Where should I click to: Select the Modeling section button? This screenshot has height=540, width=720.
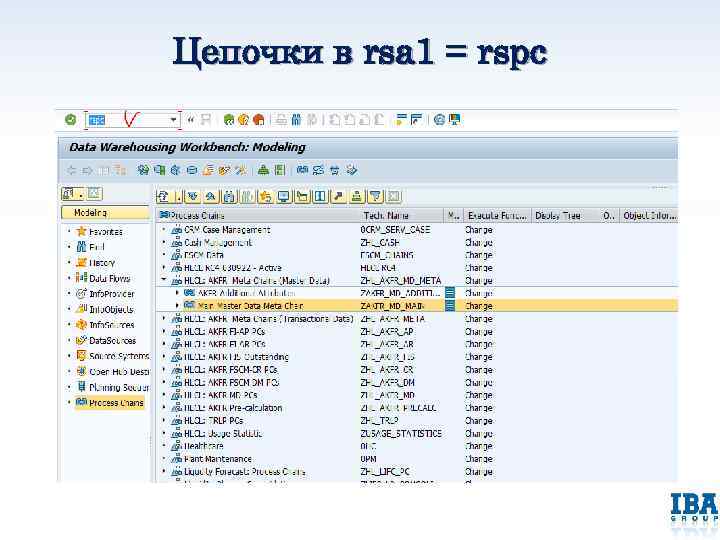(x=105, y=213)
